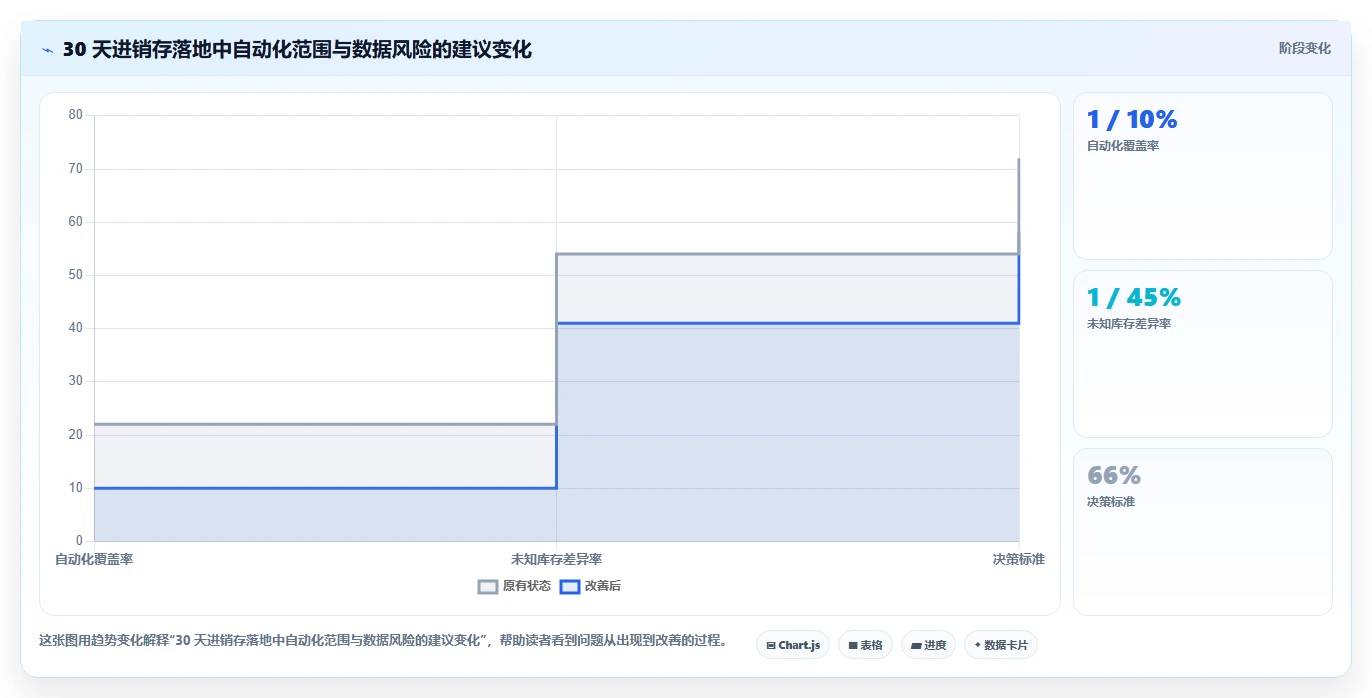Select the 数据卡片 chip
1372x698 pixels.
click(1000, 645)
